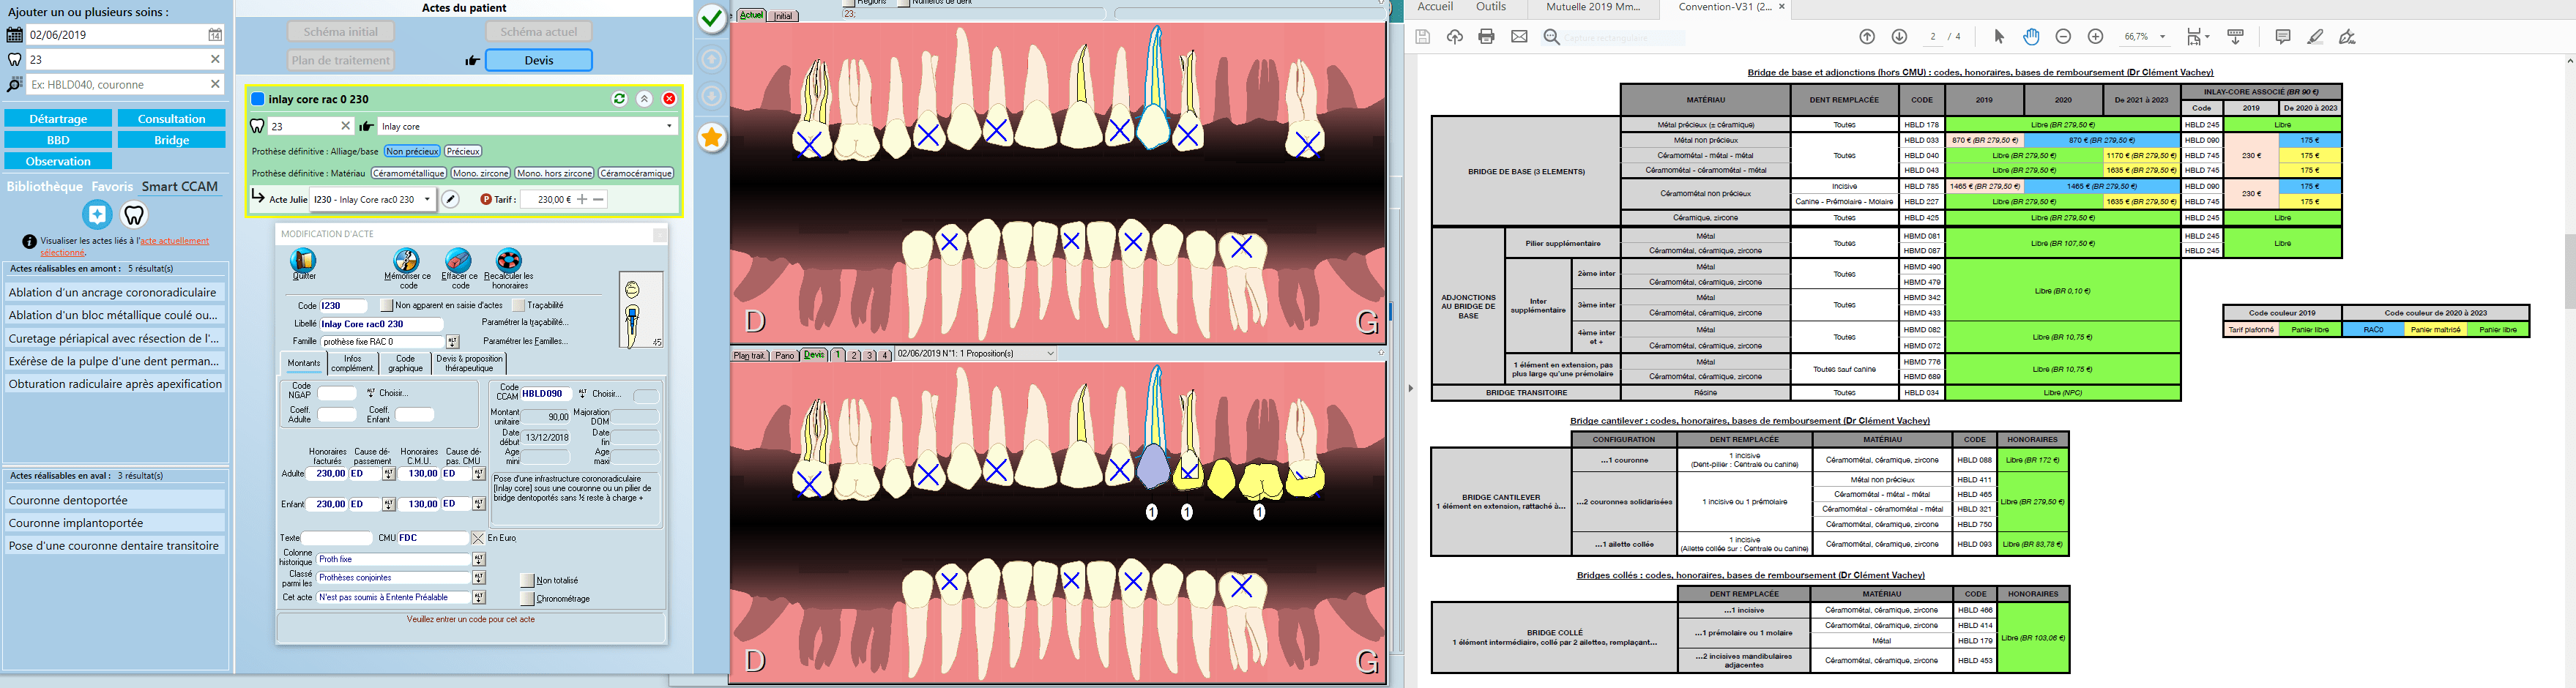Viewport: 2576px width, 688px height.
Task: Open the Inlay core type dropdown
Action: 669,126
